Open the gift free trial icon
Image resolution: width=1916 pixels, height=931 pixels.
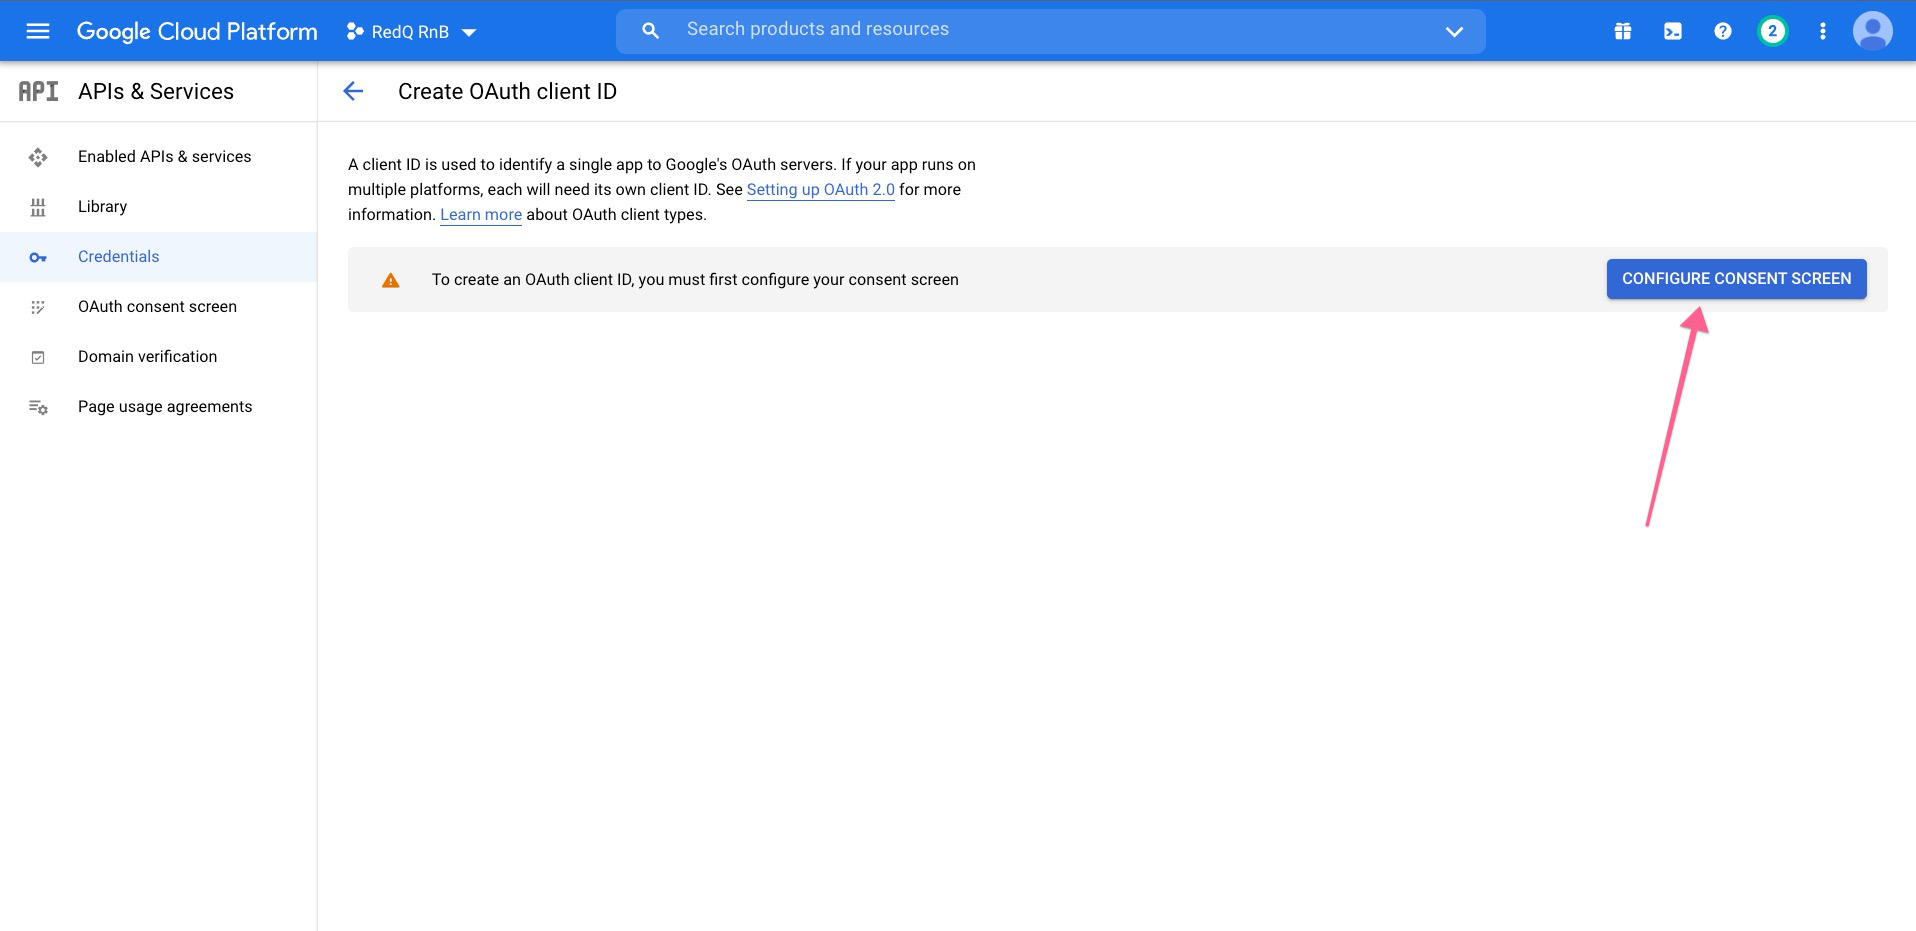[1623, 31]
